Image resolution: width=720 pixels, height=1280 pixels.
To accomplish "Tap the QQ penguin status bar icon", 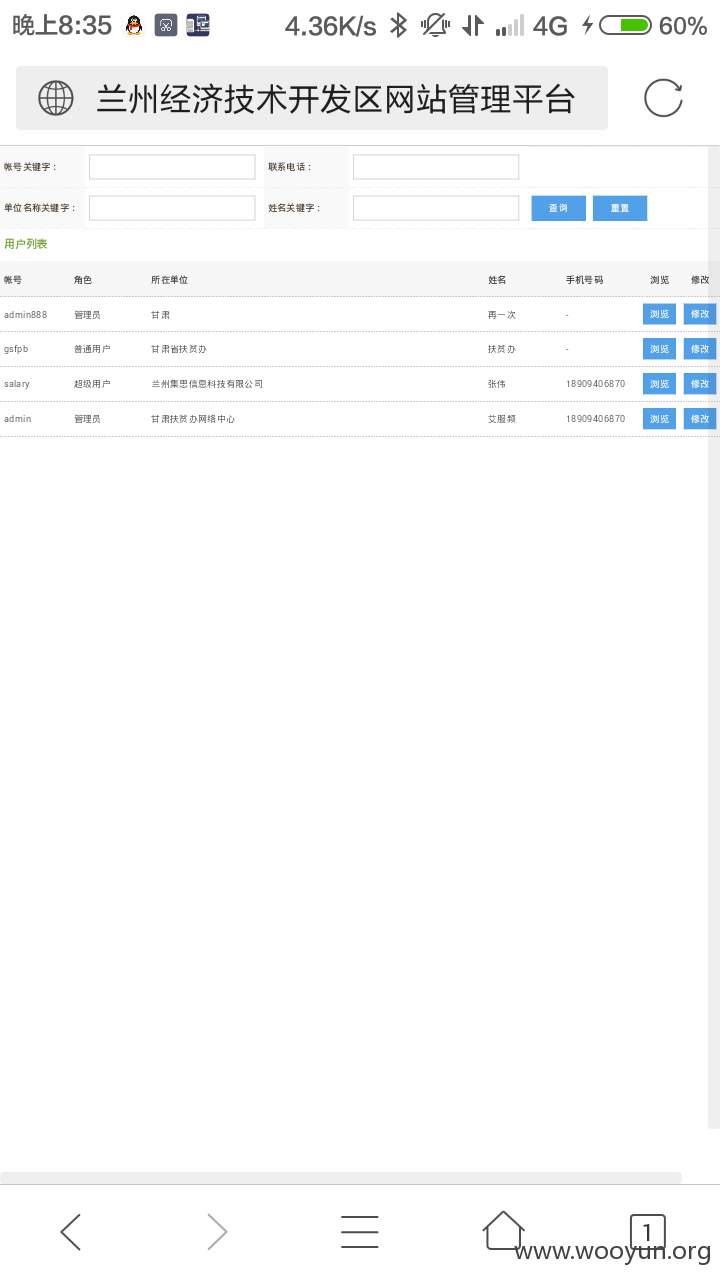I will [x=134, y=26].
